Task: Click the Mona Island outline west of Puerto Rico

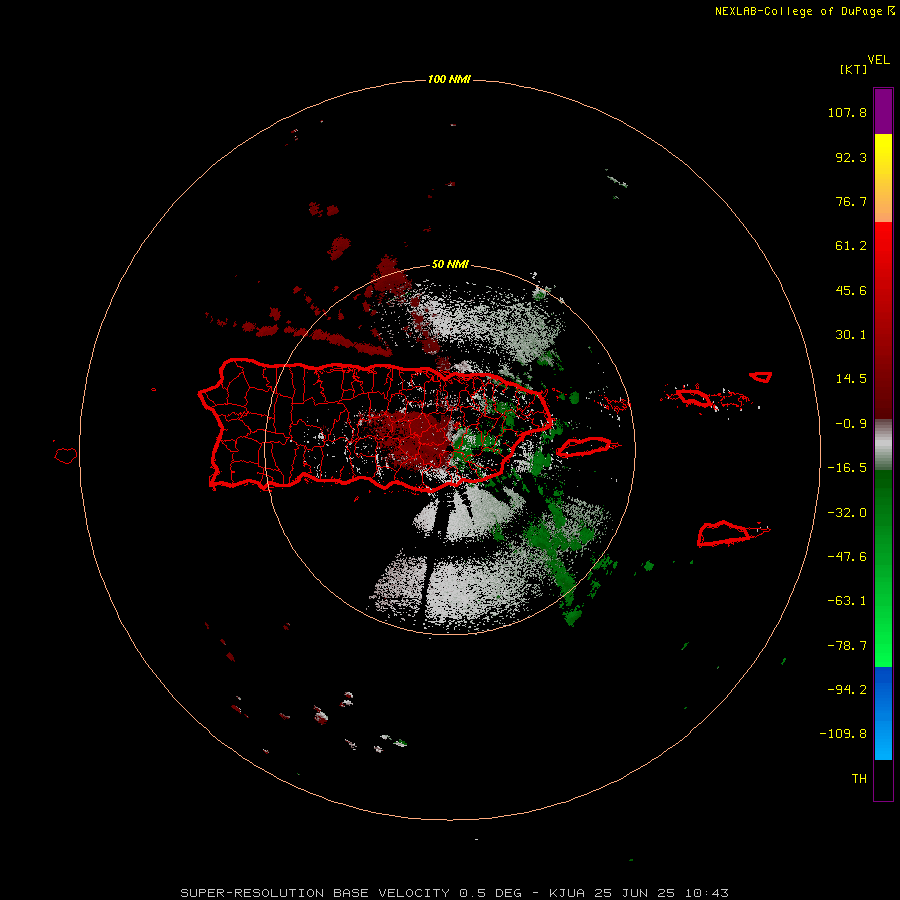Action: pos(66,455)
